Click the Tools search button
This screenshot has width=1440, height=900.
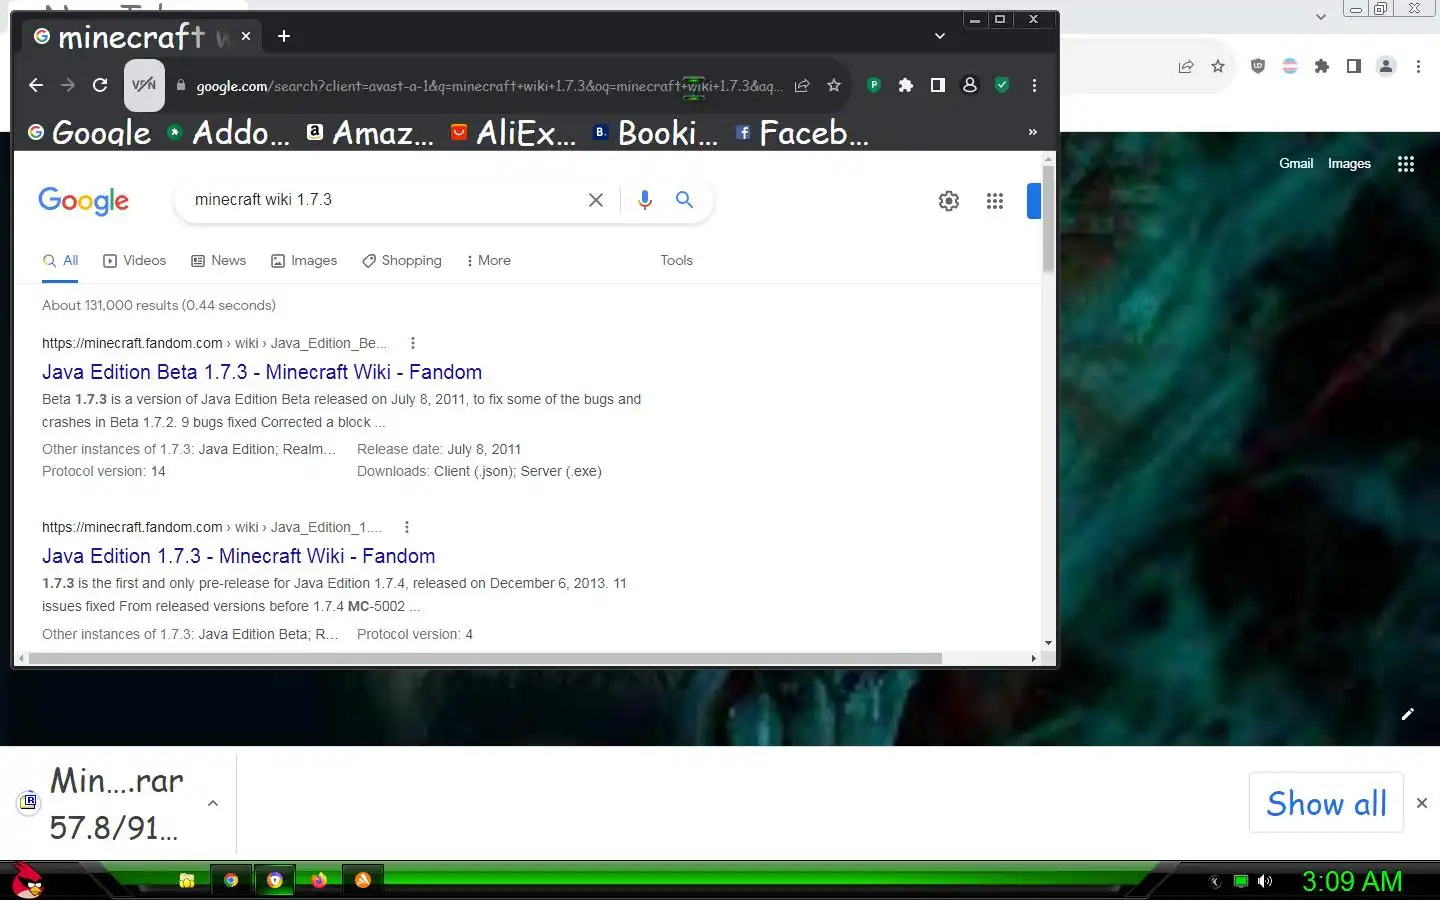point(676,260)
